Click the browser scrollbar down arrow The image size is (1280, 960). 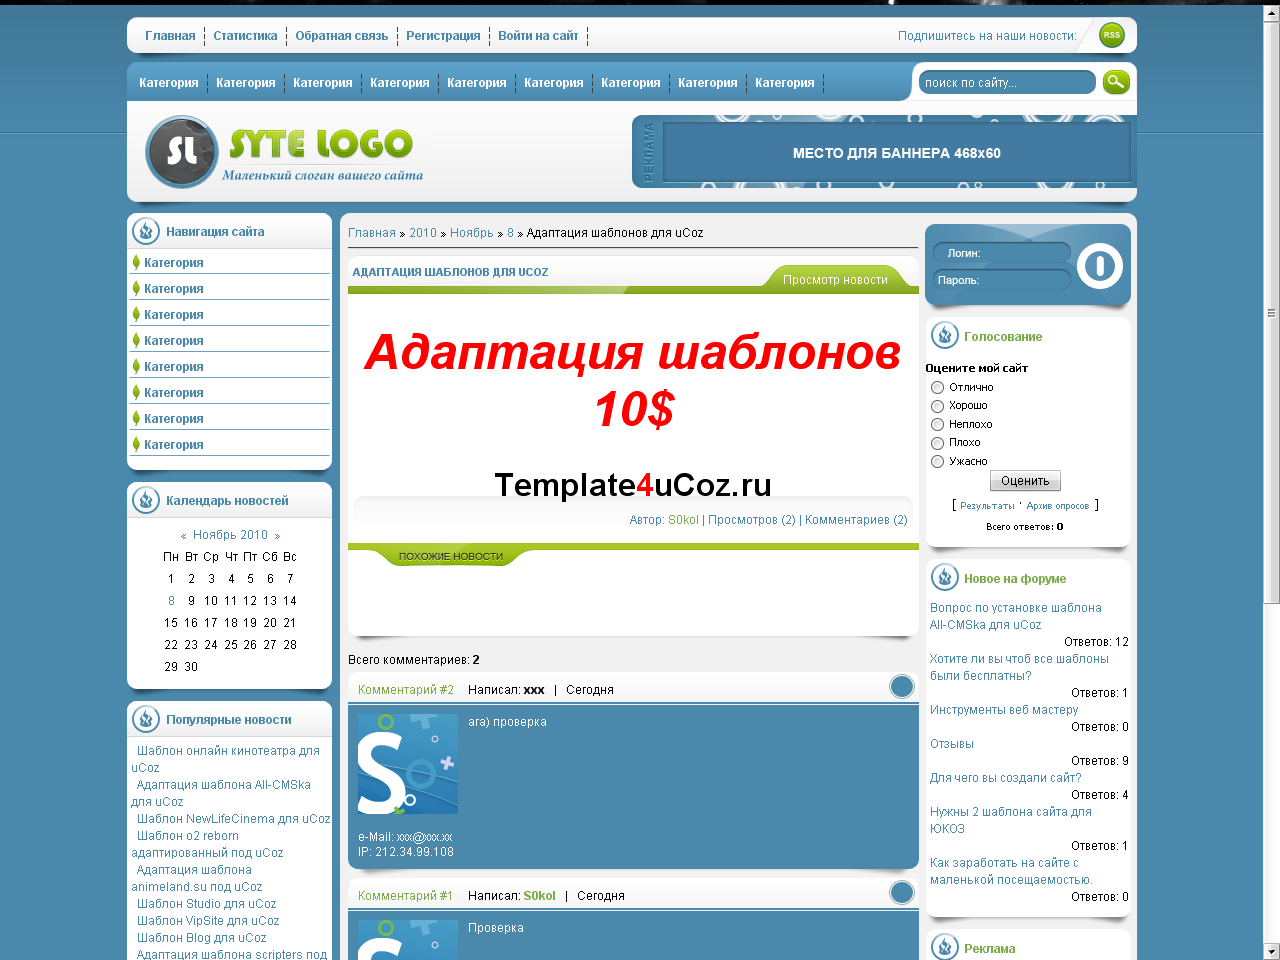[1271, 950]
